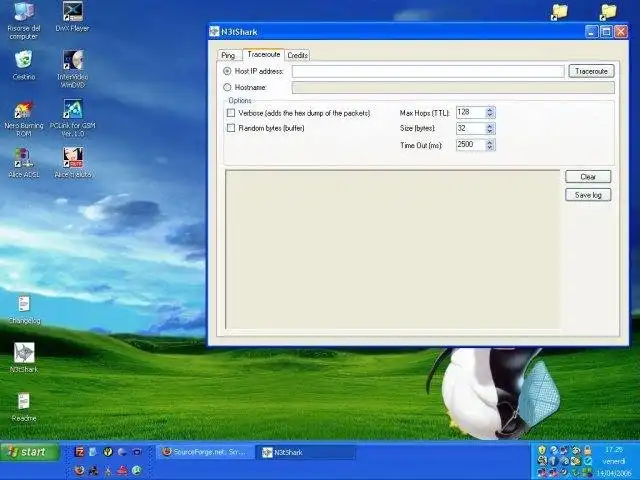
Task: Click the N3tShark taskbar button
Action: coord(306,452)
